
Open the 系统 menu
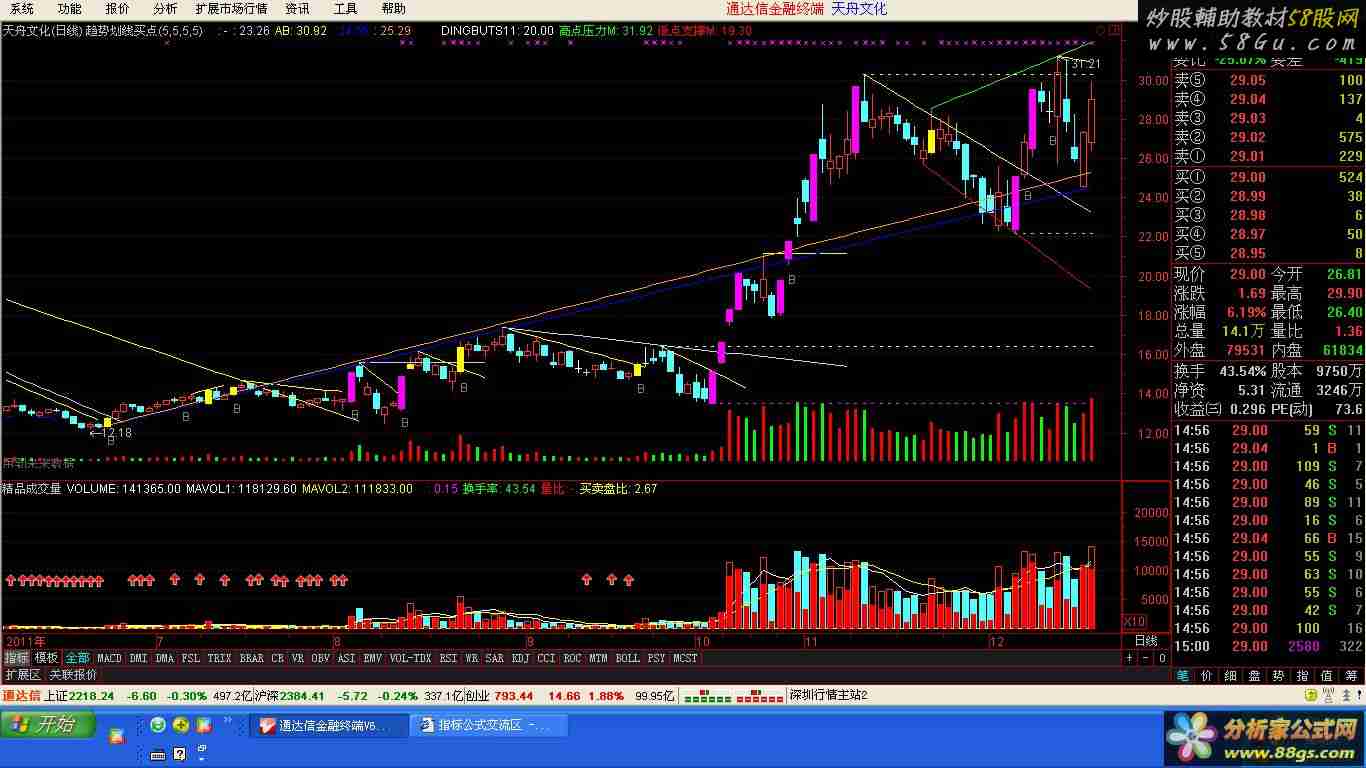coord(22,9)
